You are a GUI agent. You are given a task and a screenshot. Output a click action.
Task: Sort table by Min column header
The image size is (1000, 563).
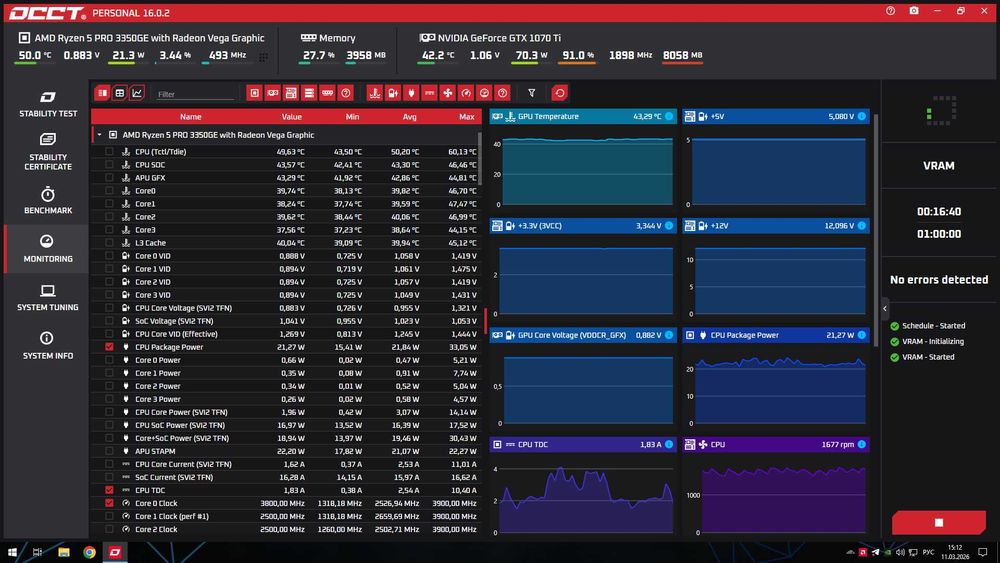pyautogui.click(x=352, y=117)
